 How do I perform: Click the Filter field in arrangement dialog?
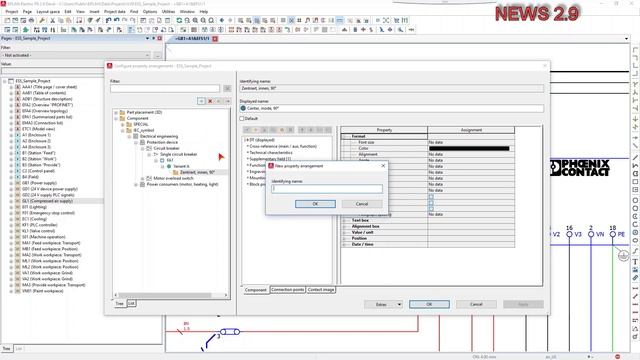click(x=165, y=88)
